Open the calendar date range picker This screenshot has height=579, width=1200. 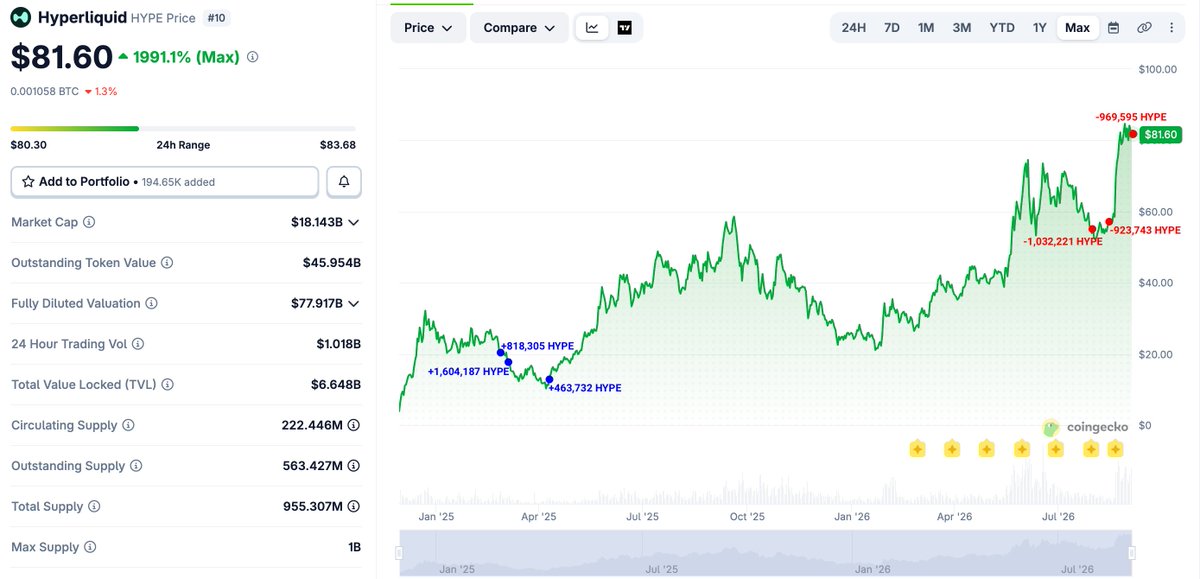[x=1113, y=28]
